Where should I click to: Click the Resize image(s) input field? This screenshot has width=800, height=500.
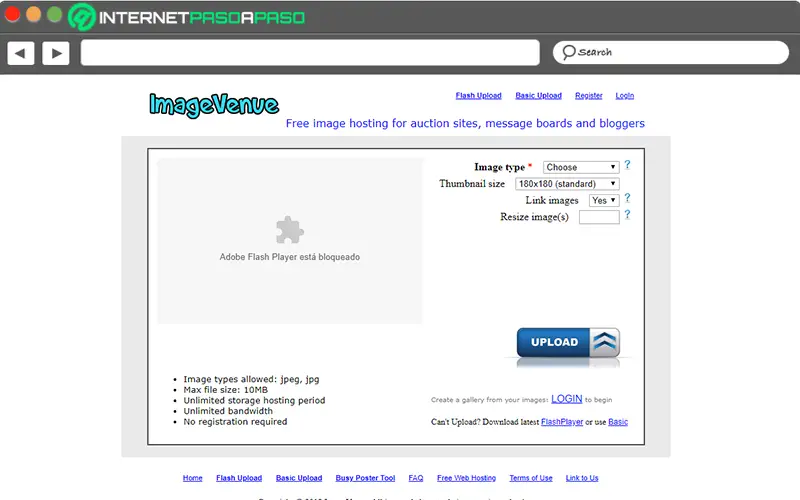click(599, 217)
